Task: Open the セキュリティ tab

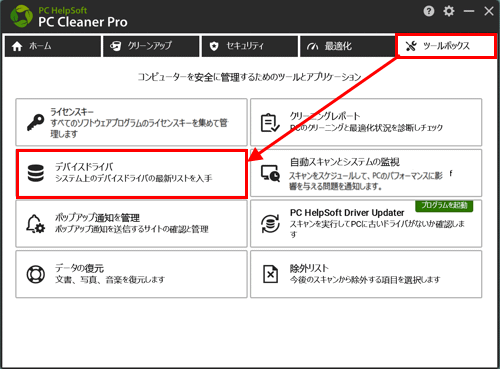Action: pos(250,46)
